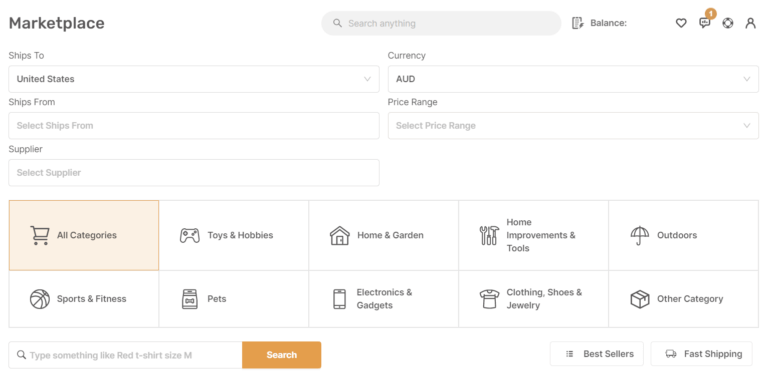Select the Electronics & Gadgets category
The width and height of the screenshot is (768, 377).
tap(384, 299)
